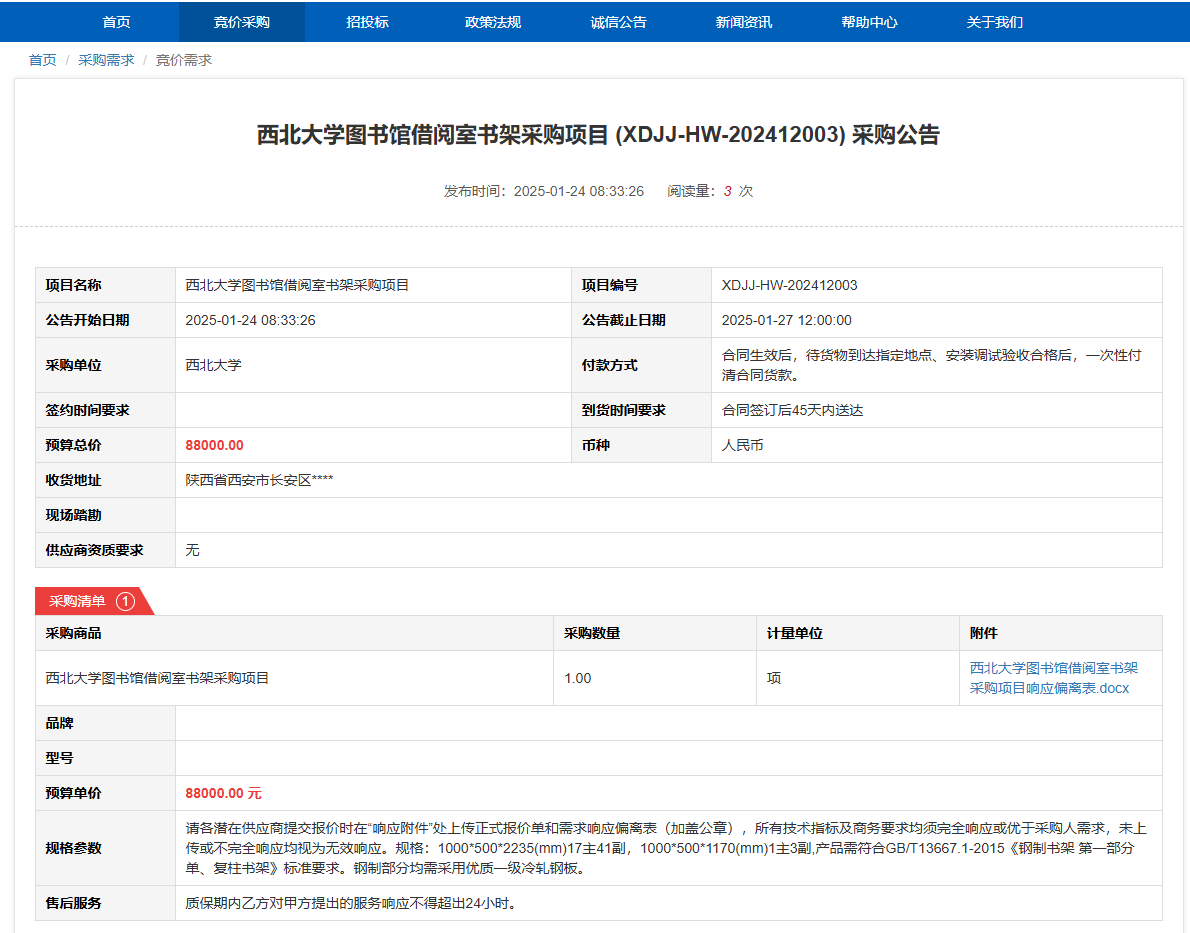This screenshot has width=1190, height=933.
Task: Click the 竞价需求 breadcrumb item
Action: pos(184,60)
